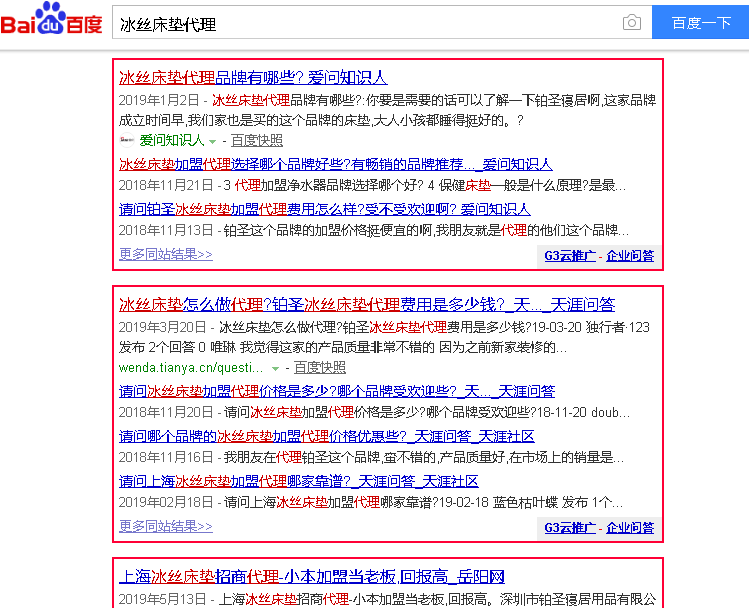Click snippet text dated 2018年11月21日
Screen dimensions: 749x608
pyautogui.click(x=372, y=186)
